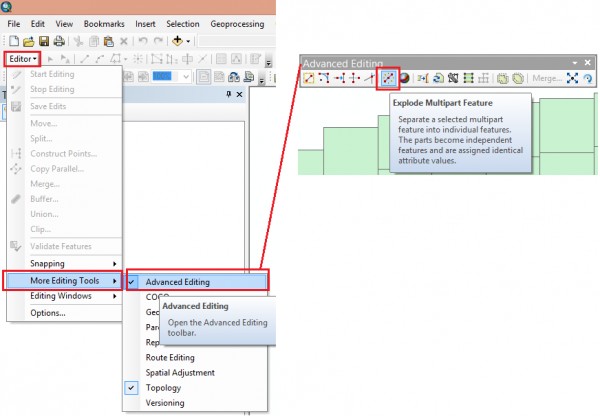Screen dimensions: 600x416
Task: Toggle the highlighted Editor Toolbar button
Action: tap(204, 77)
